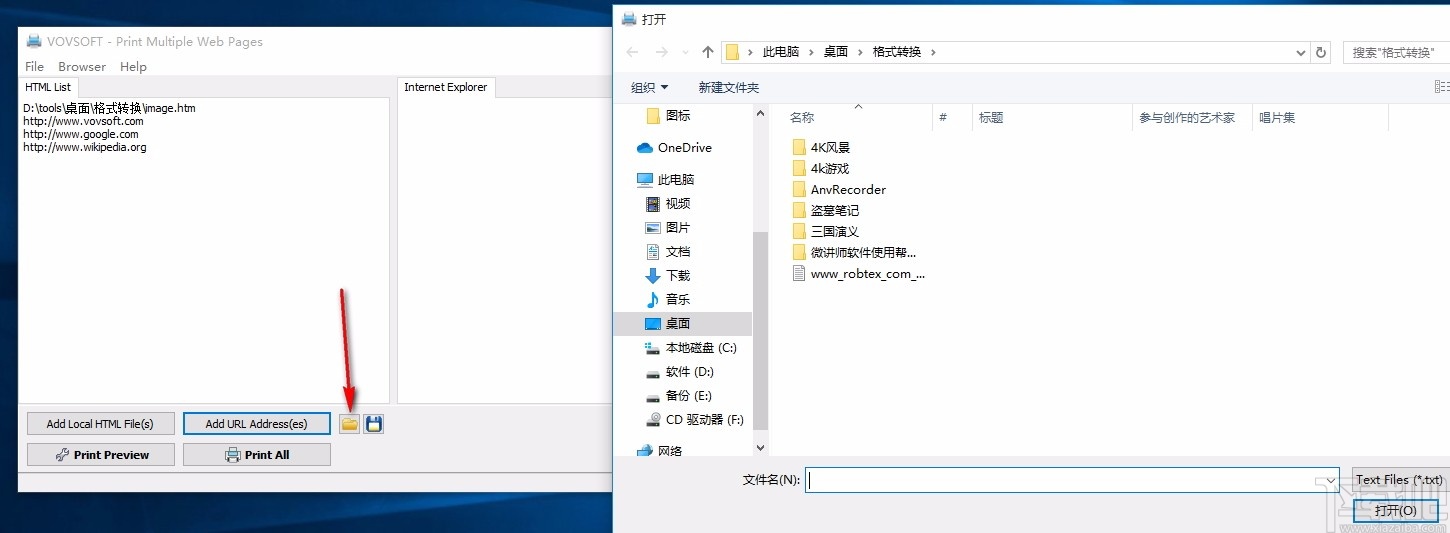
Task: Sort by the 标题 column header
Action: point(991,118)
